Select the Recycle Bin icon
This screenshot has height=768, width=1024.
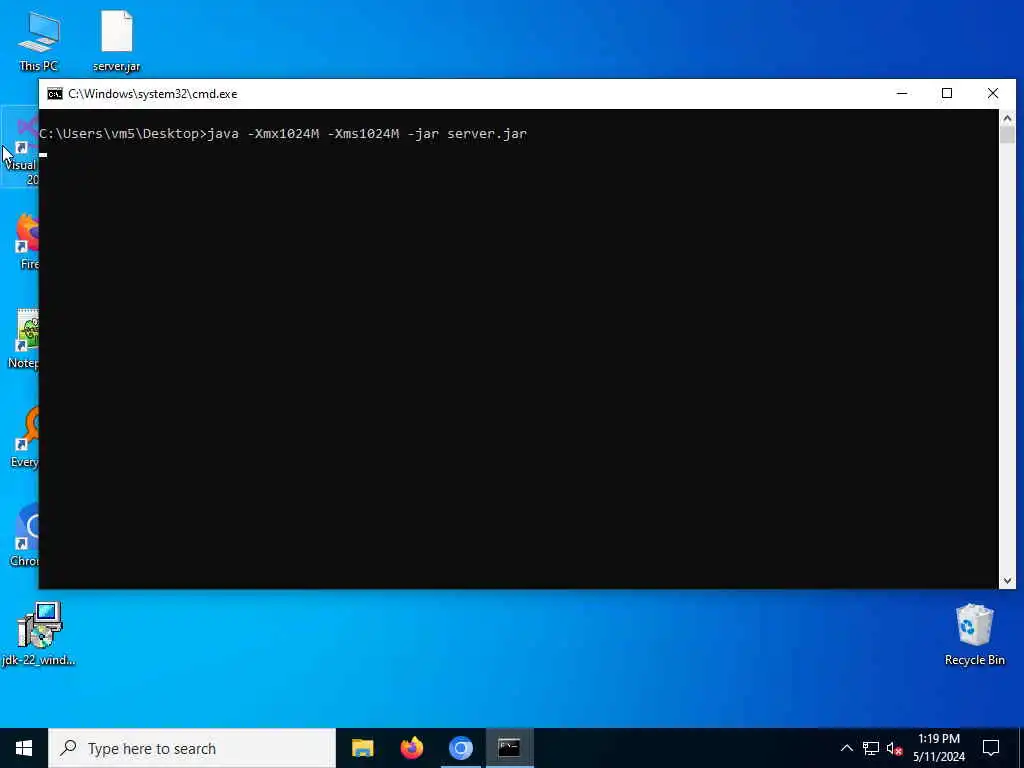pyautogui.click(x=974, y=633)
